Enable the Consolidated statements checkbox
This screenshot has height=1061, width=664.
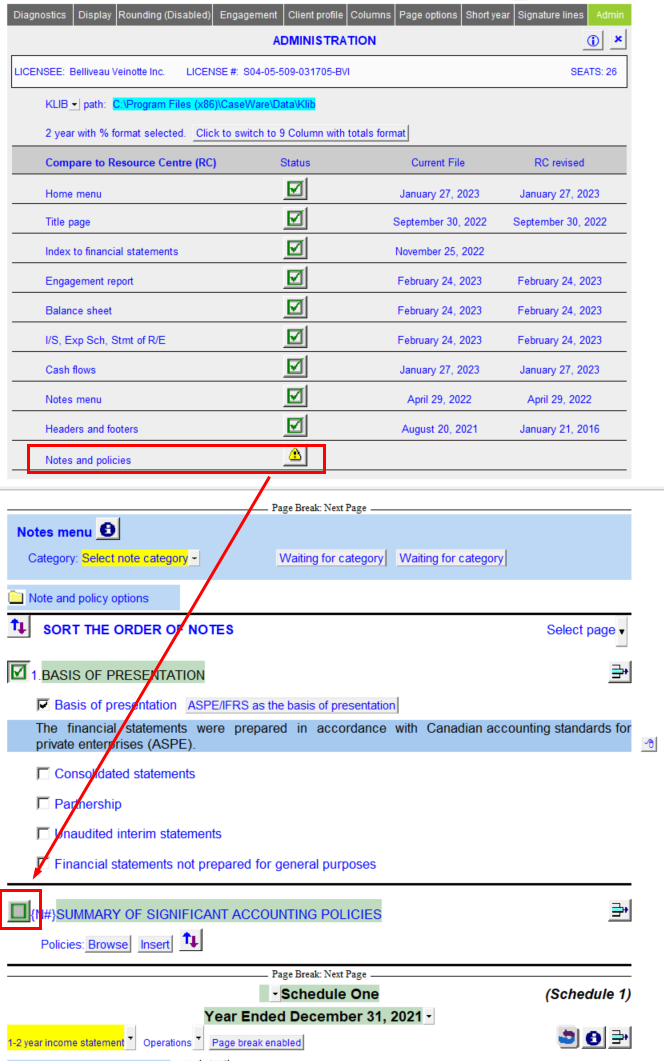tap(43, 773)
